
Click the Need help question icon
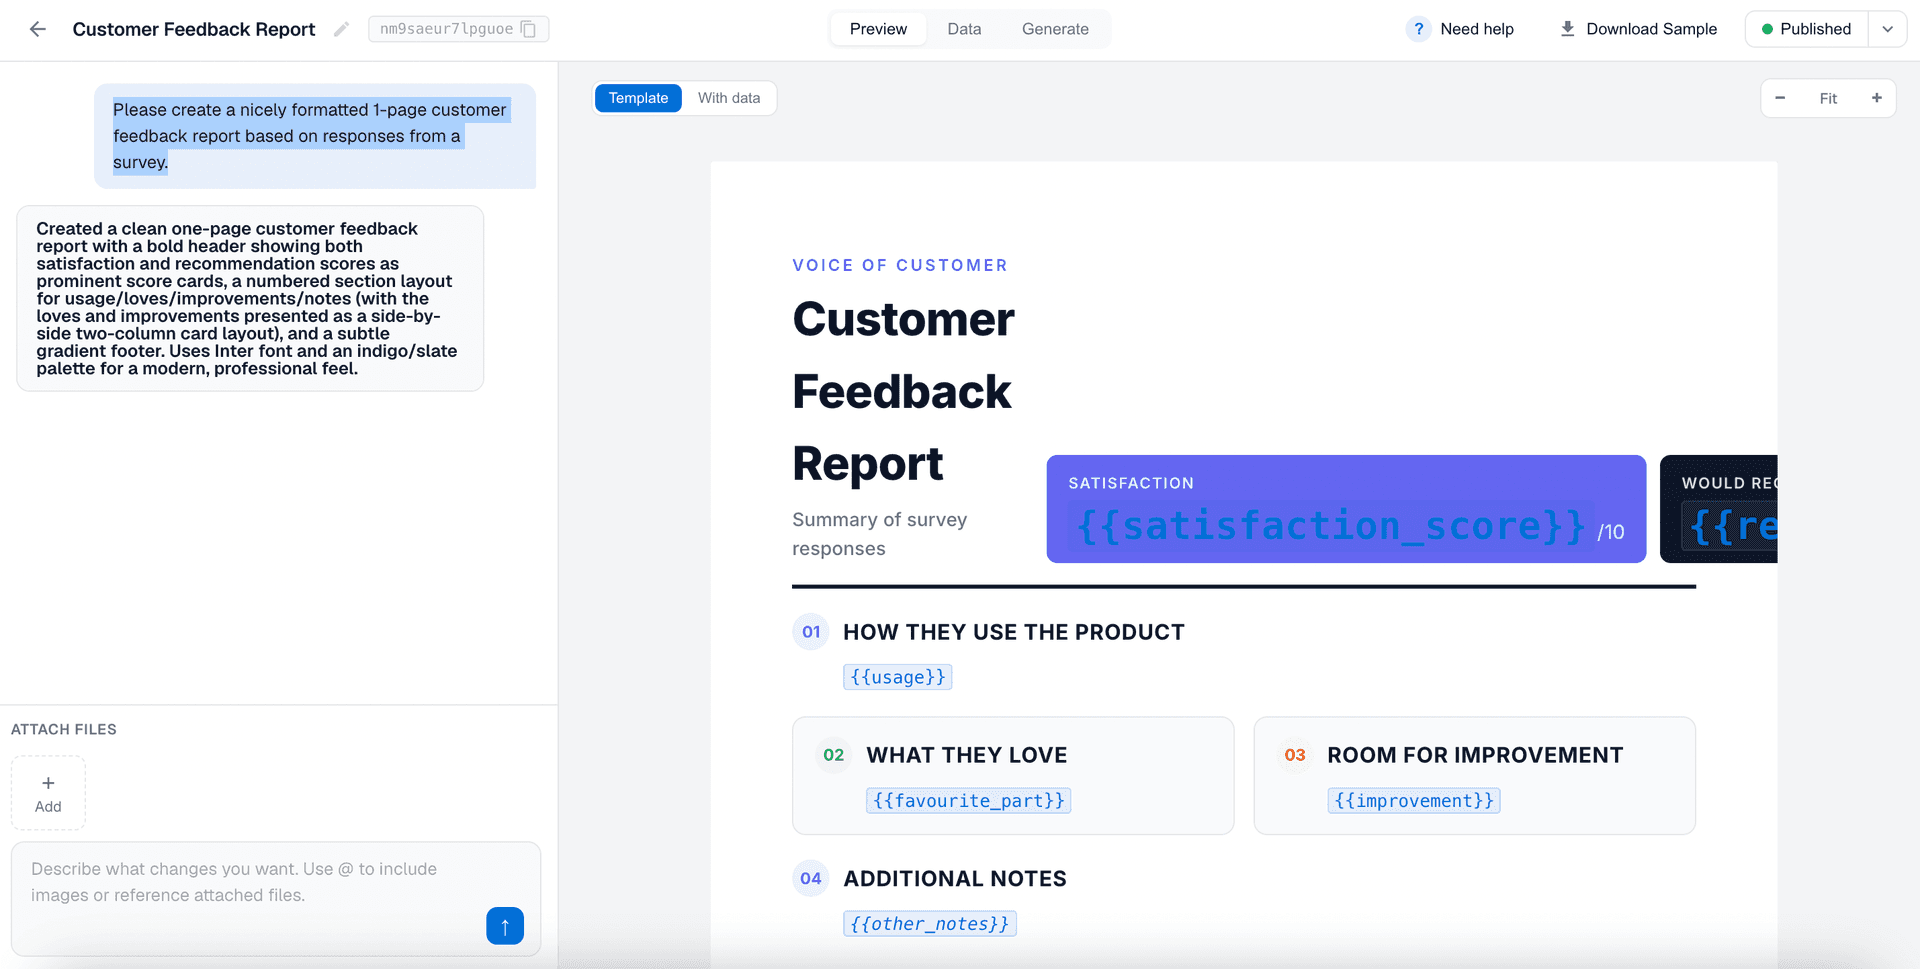[1418, 29]
